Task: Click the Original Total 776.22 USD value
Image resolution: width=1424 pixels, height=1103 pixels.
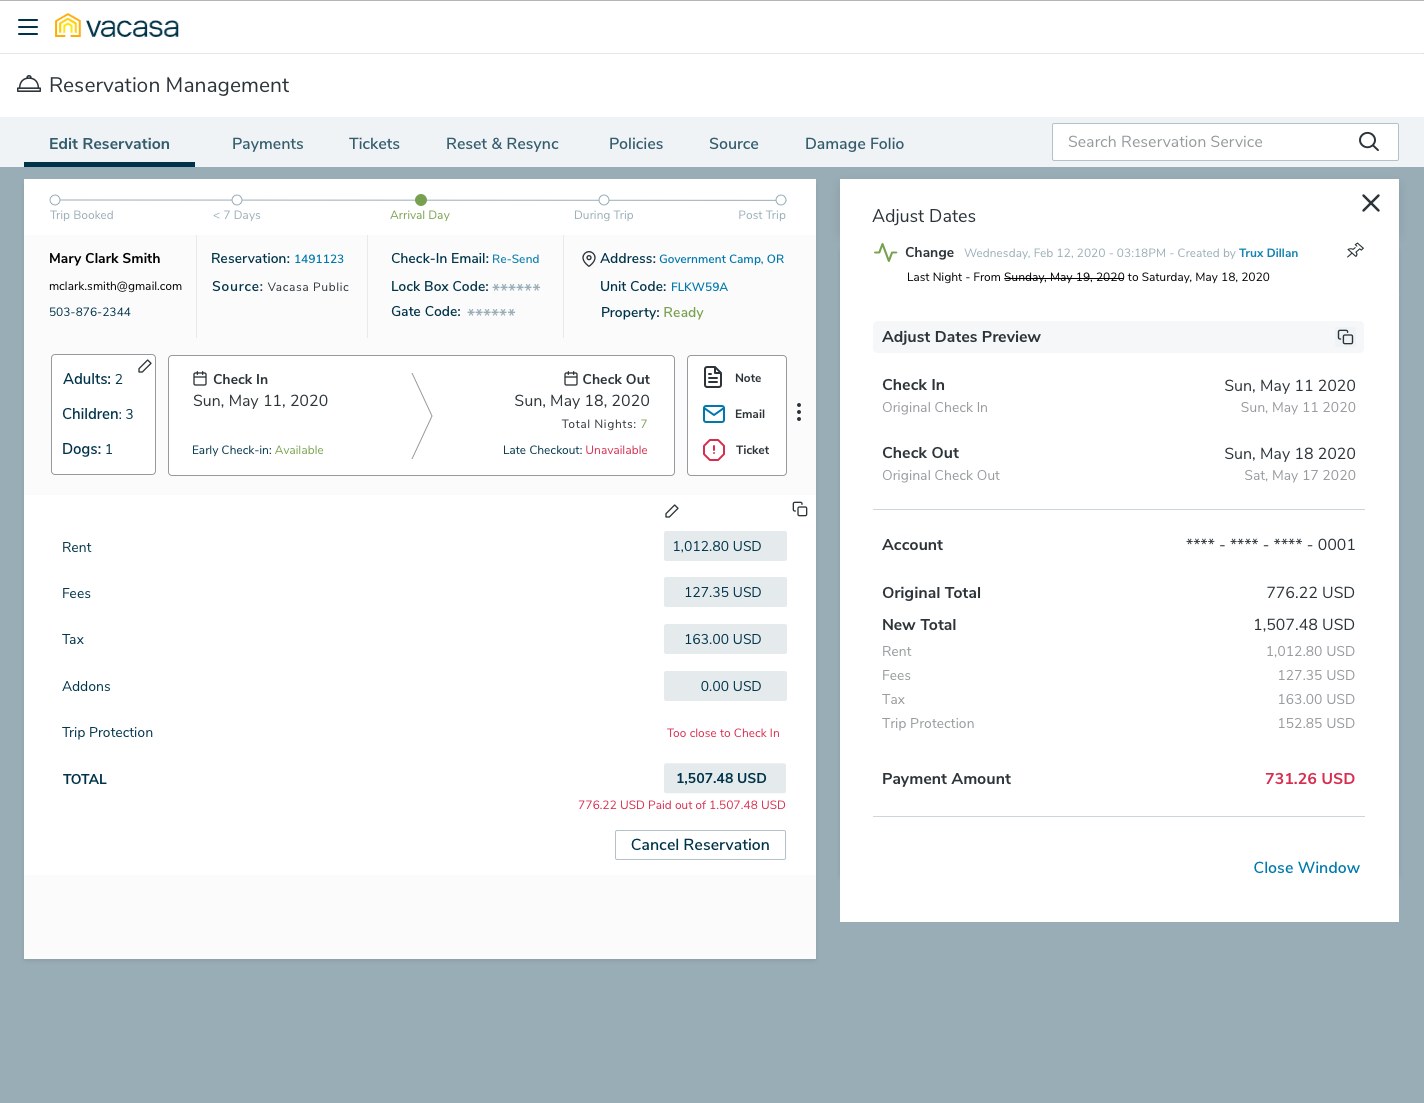Action: point(1310,593)
